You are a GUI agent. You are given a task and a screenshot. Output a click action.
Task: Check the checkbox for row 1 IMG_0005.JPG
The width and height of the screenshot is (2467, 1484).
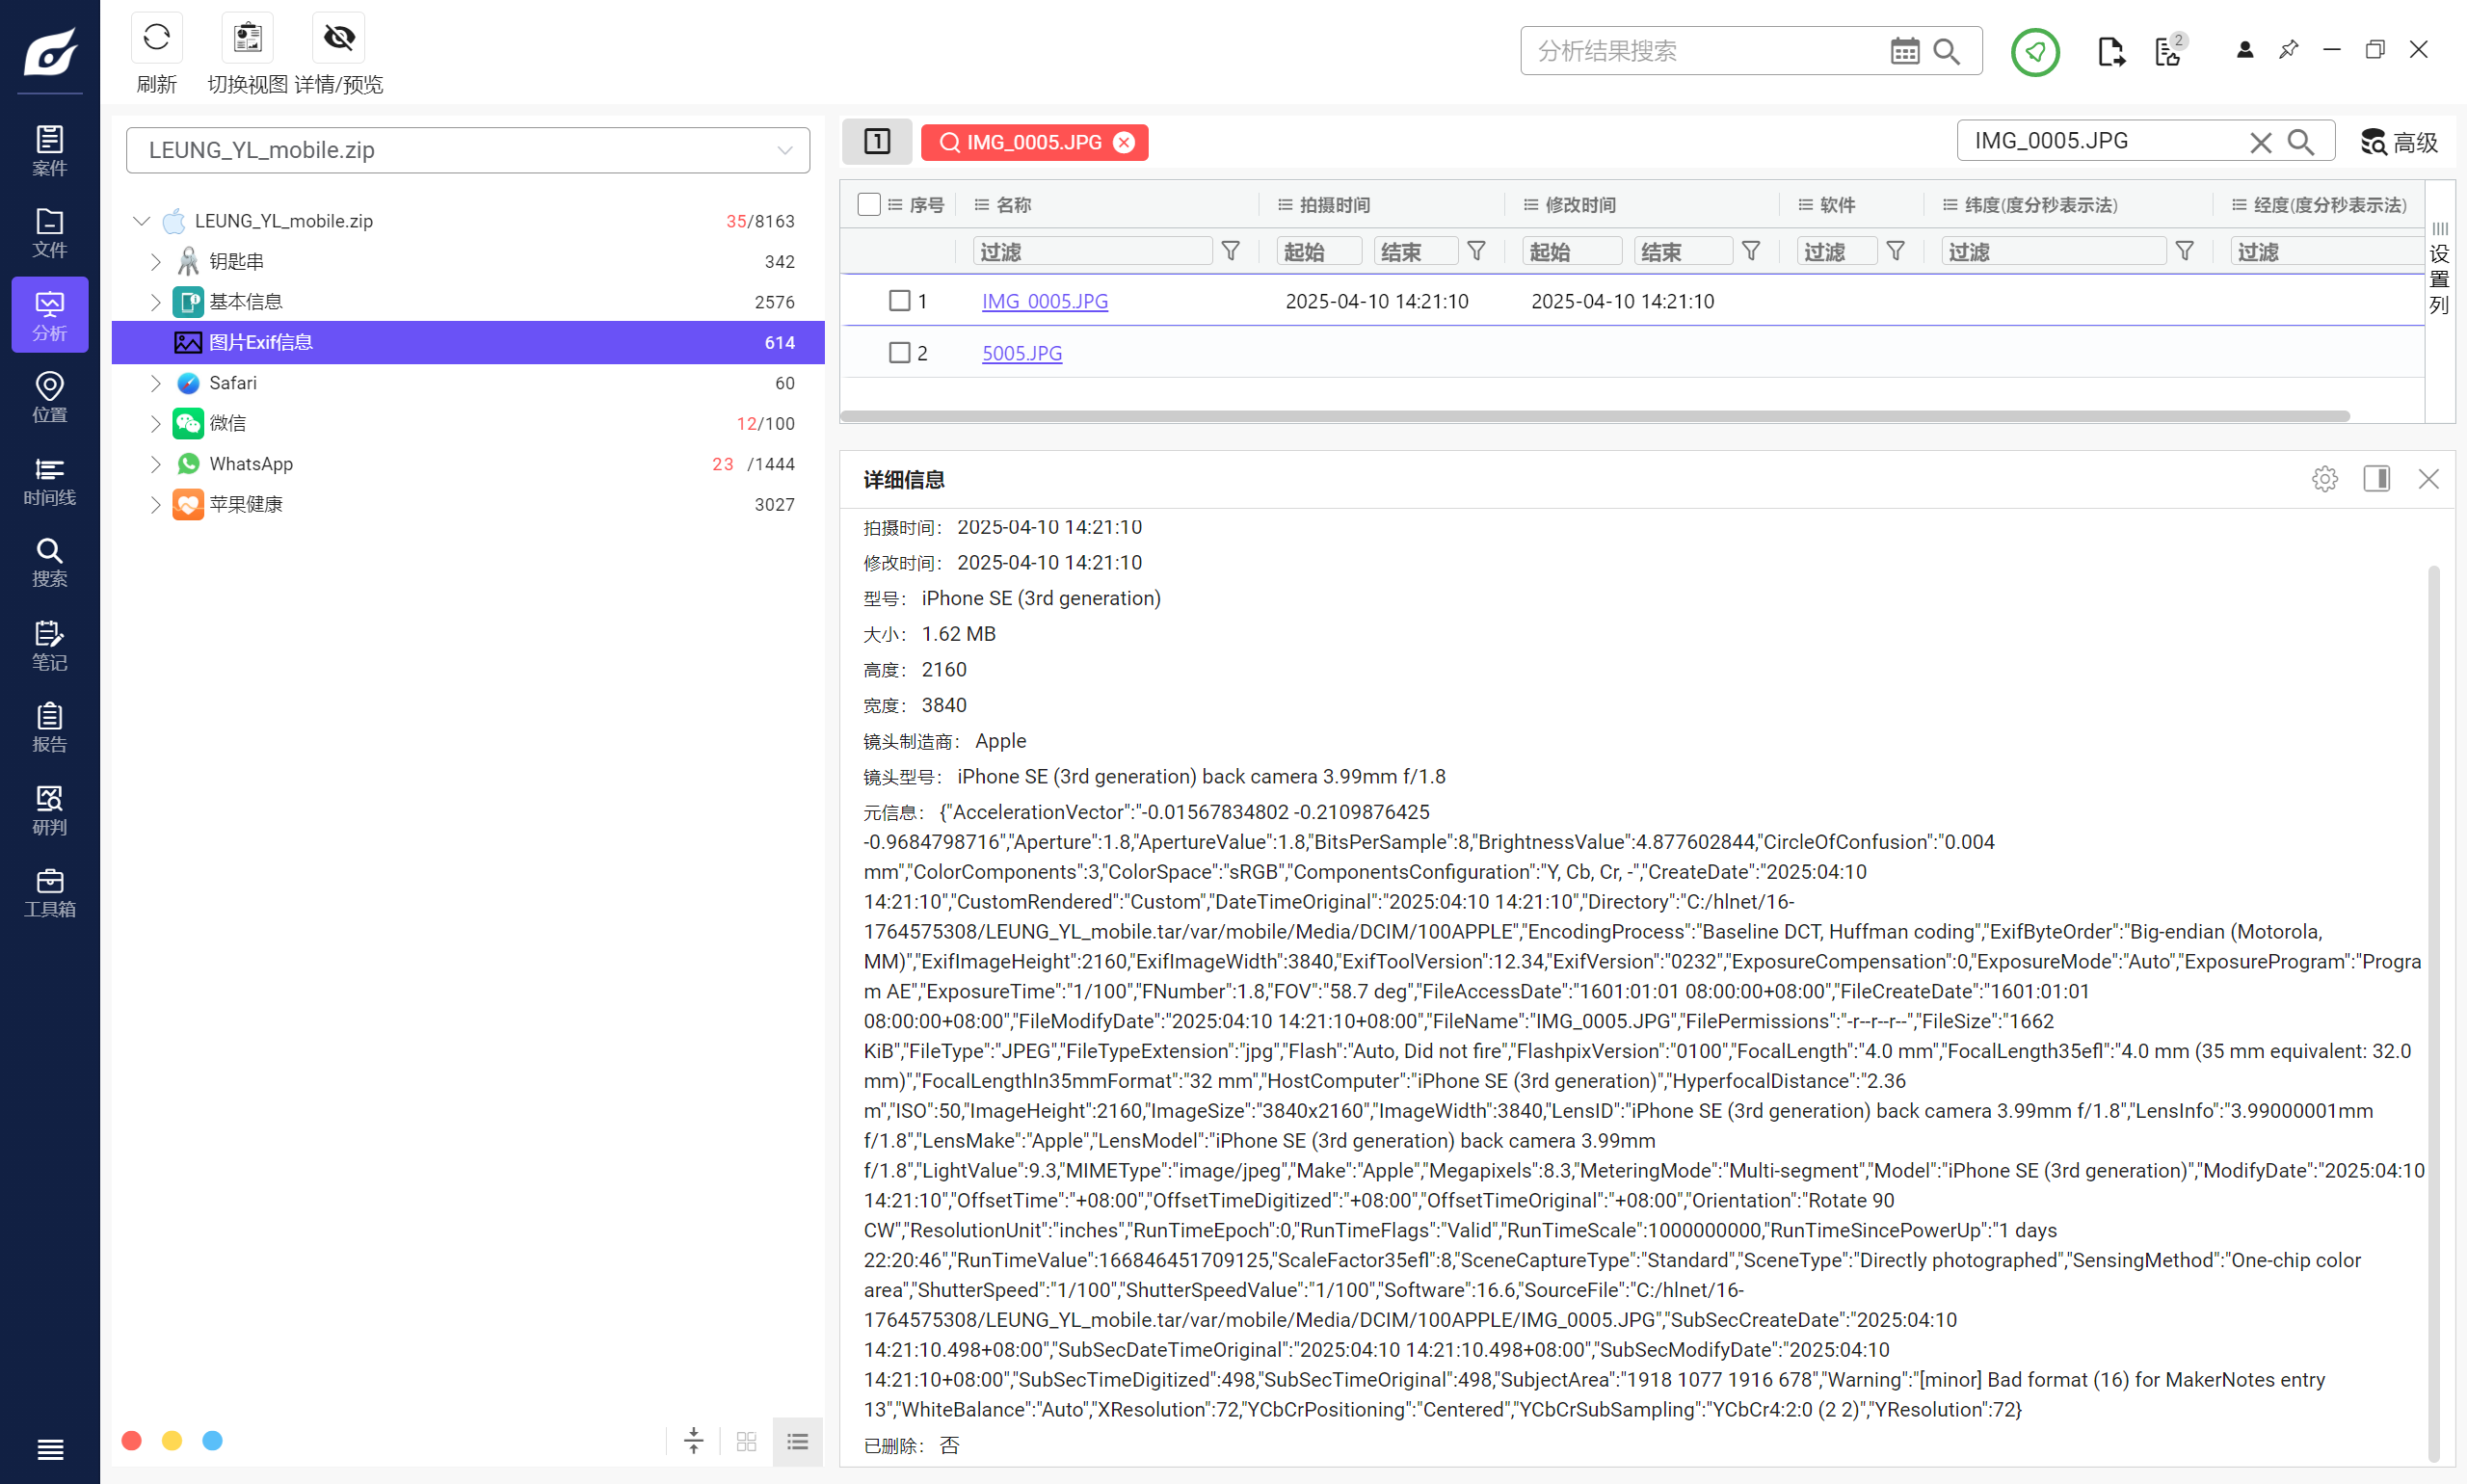[899, 301]
